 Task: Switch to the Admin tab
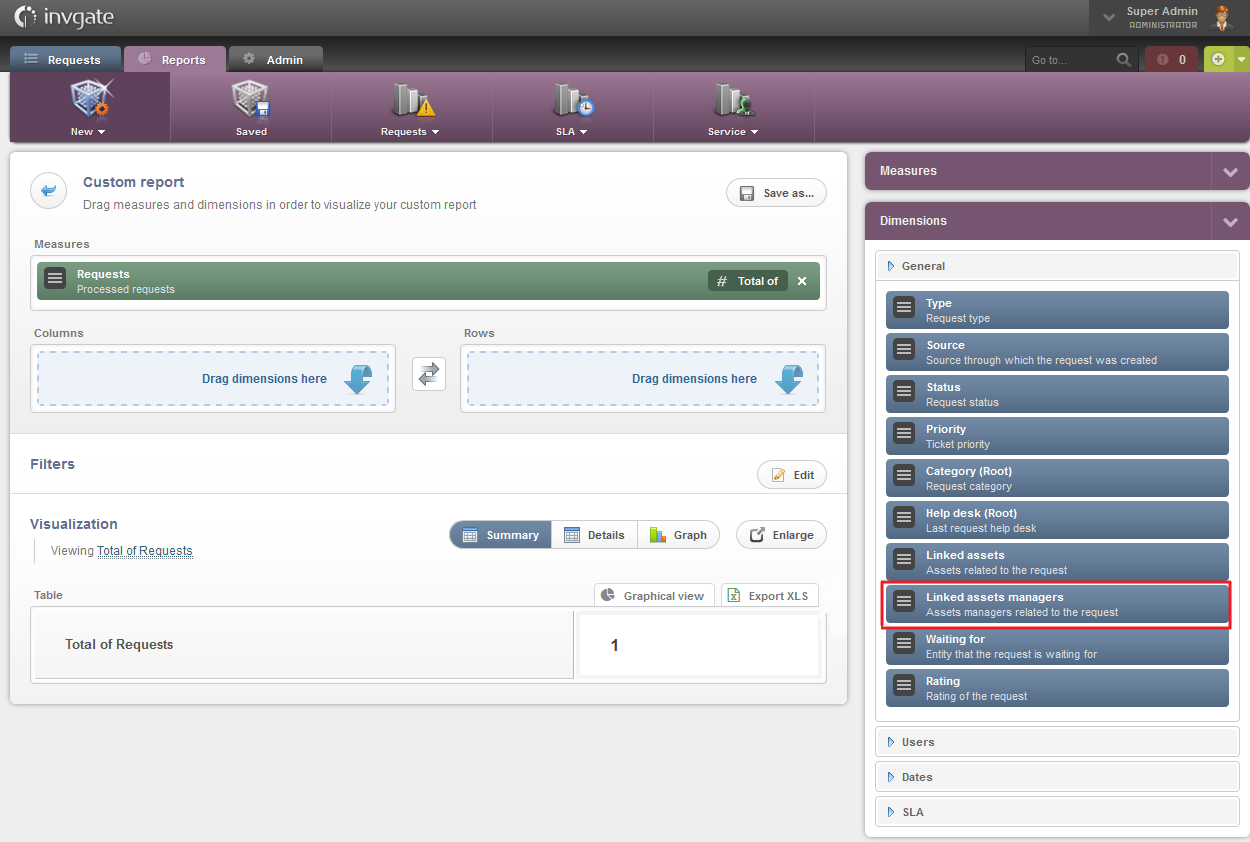tap(275, 58)
